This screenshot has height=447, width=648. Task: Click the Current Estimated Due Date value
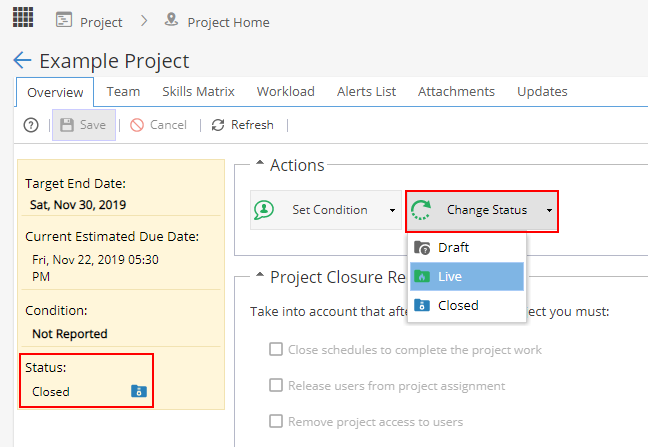tap(95, 268)
